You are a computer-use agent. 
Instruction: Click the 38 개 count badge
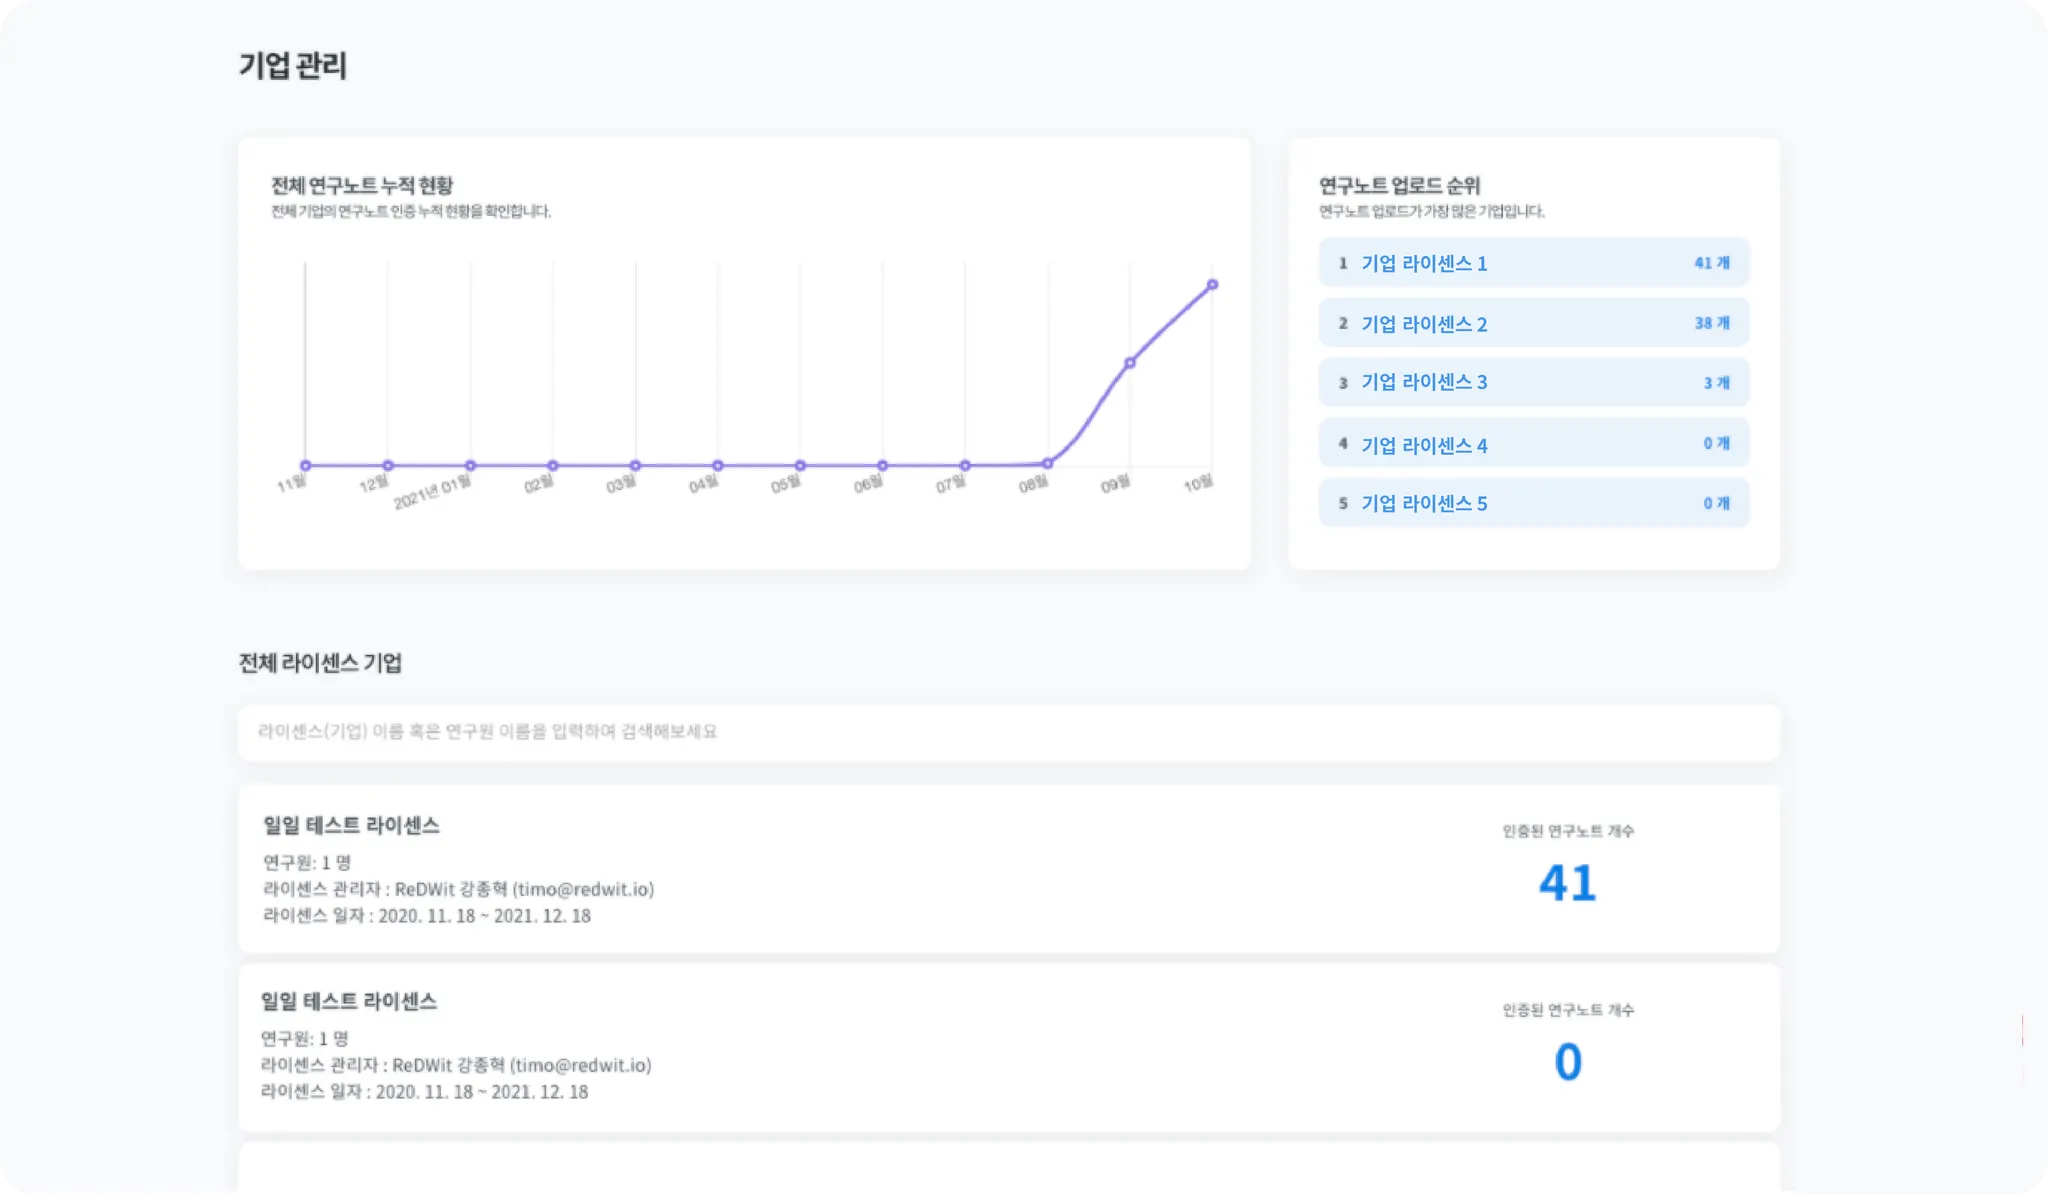(1711, 323)
